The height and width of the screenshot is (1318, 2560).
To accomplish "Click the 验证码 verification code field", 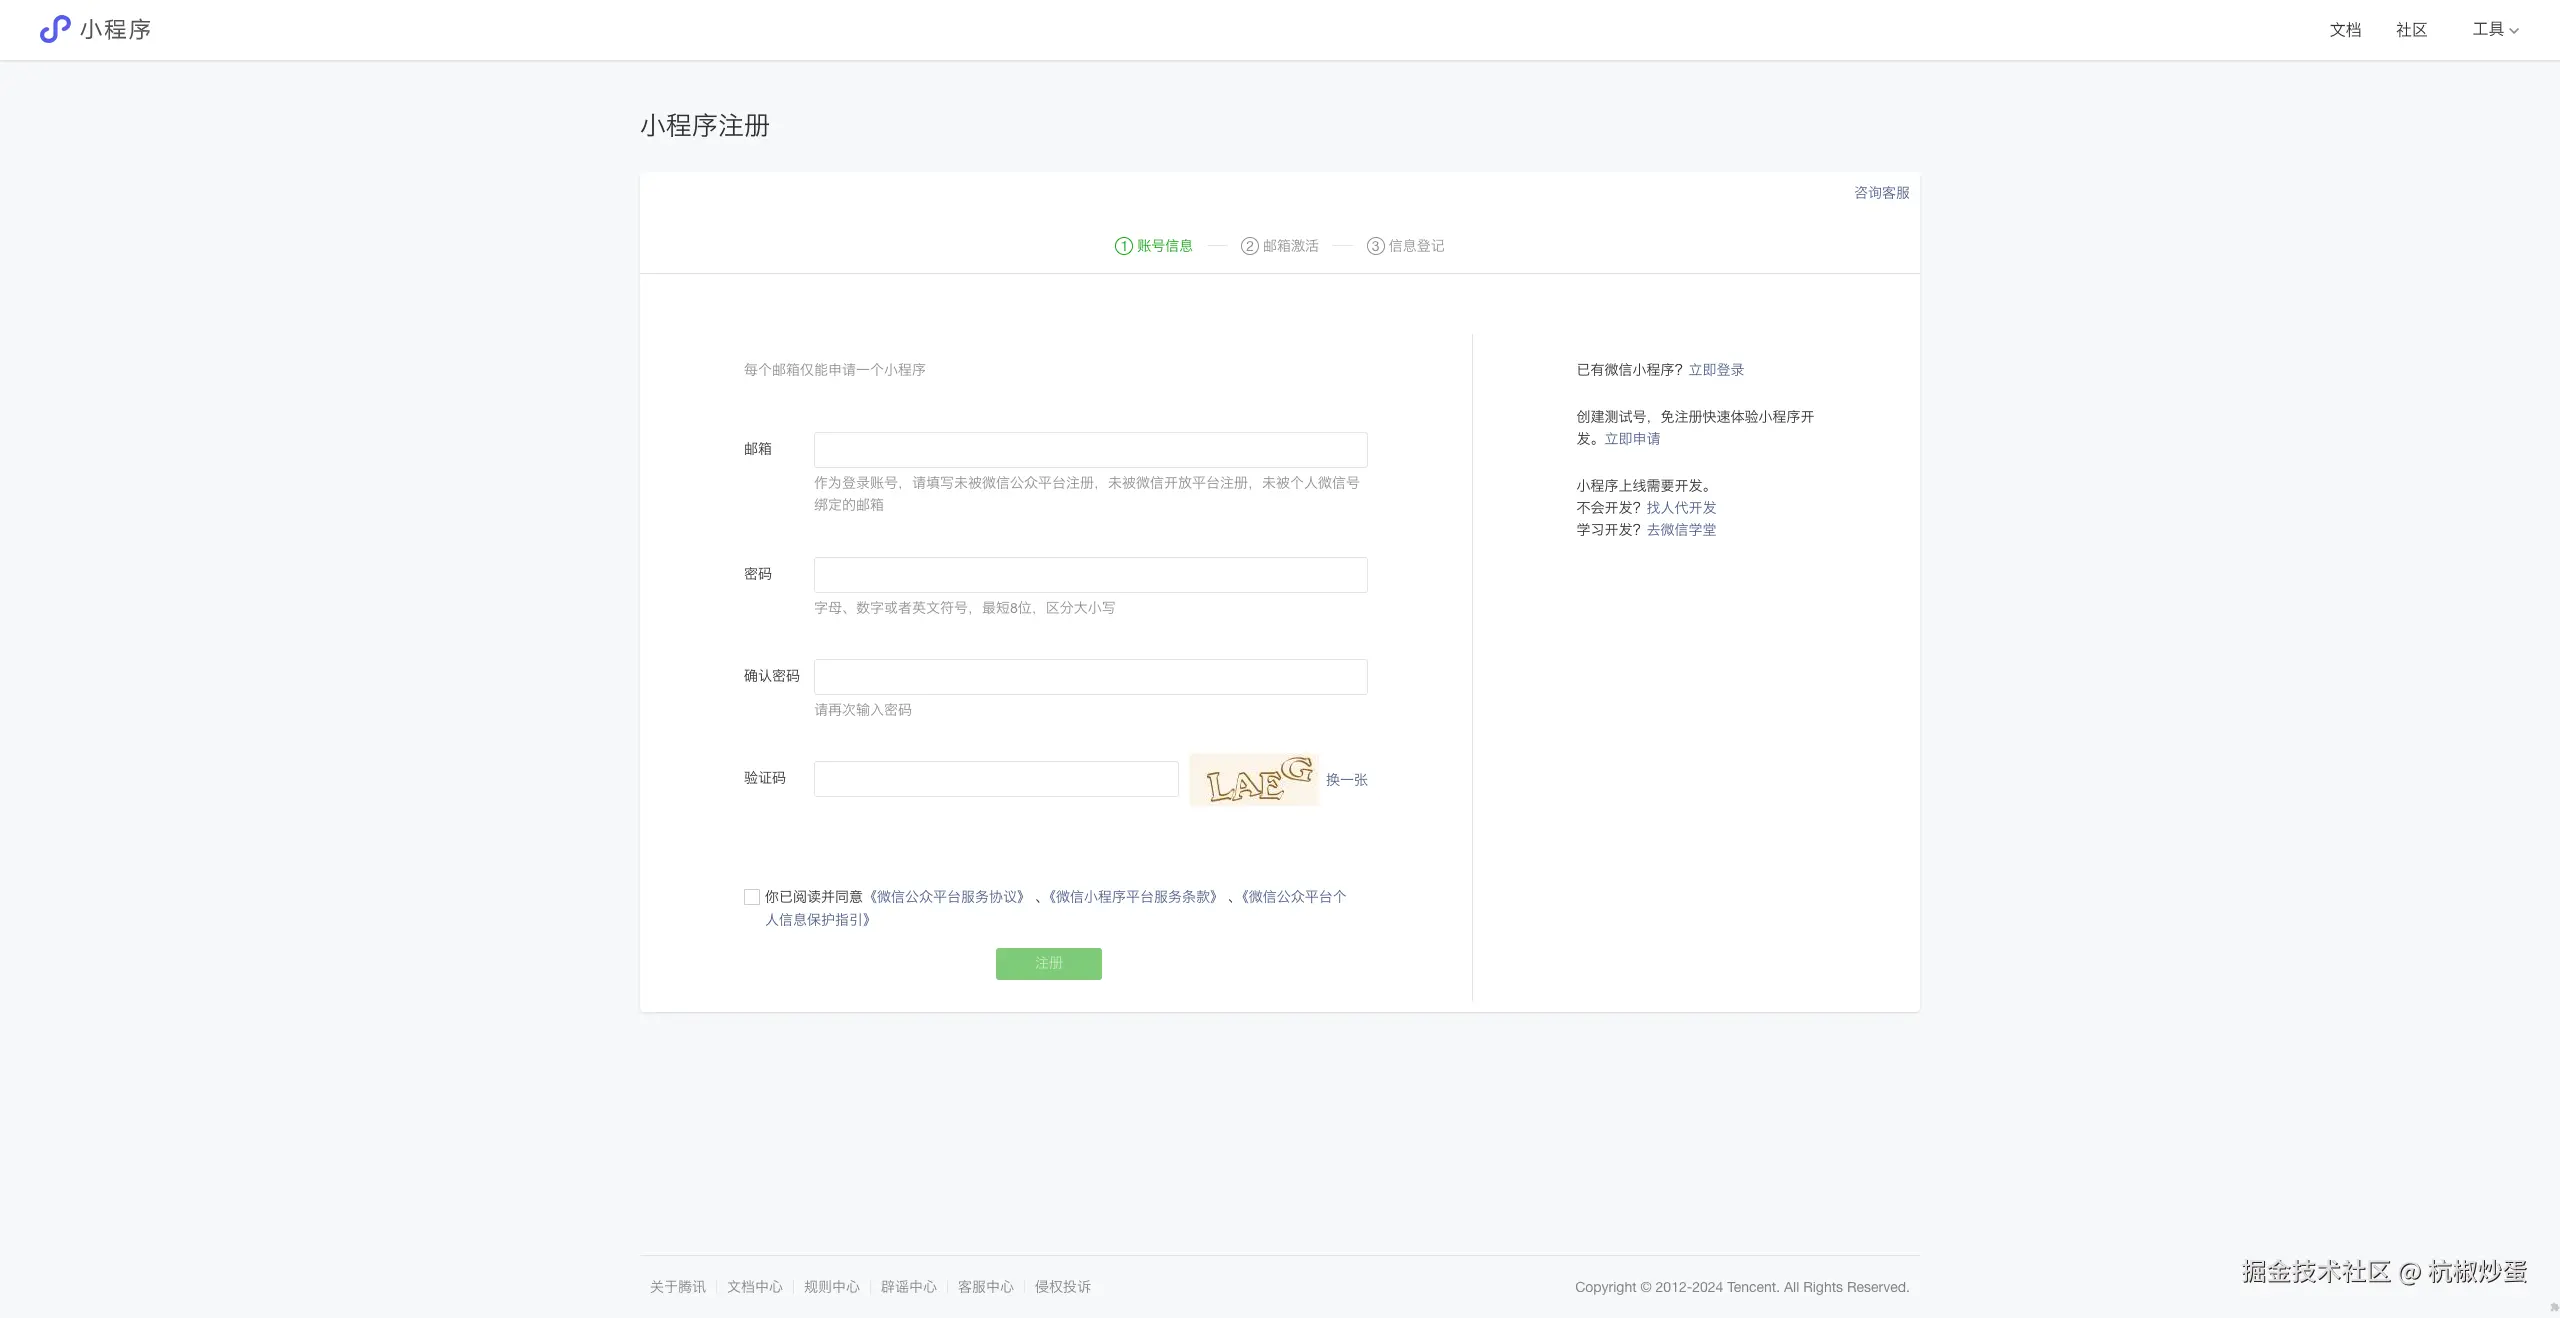I will coord(996,779).
